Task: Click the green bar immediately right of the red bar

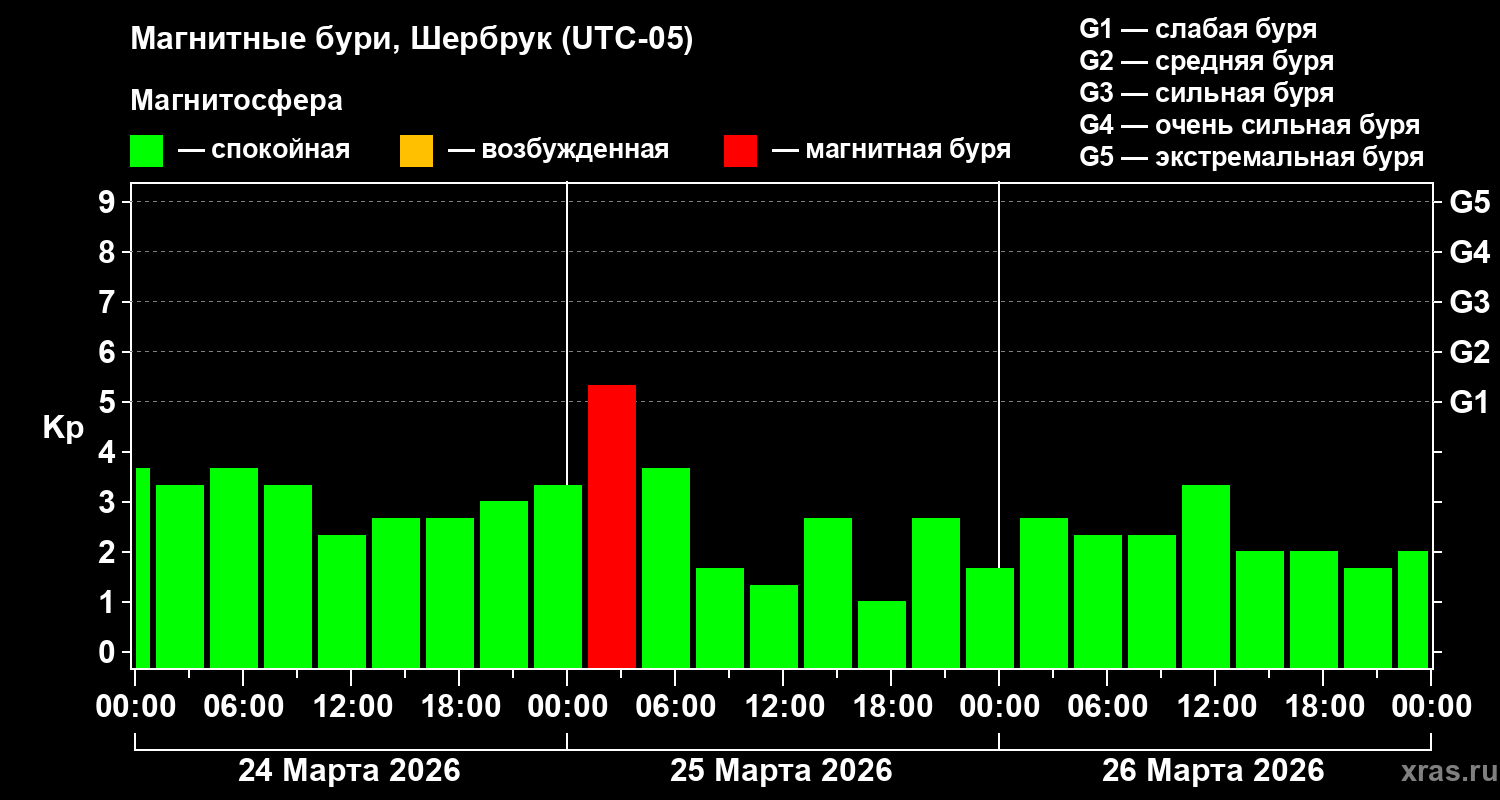Action: (x=666, y=568)
